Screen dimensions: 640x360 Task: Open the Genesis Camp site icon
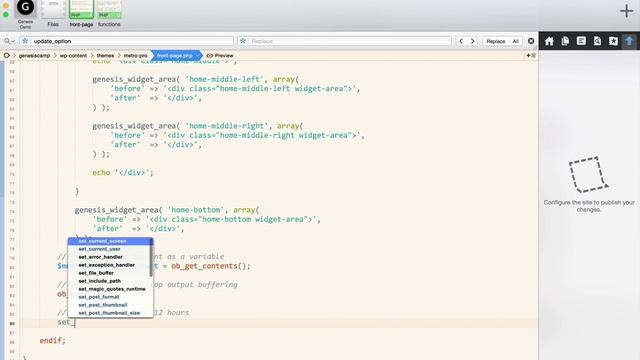[x=25, y=8]
